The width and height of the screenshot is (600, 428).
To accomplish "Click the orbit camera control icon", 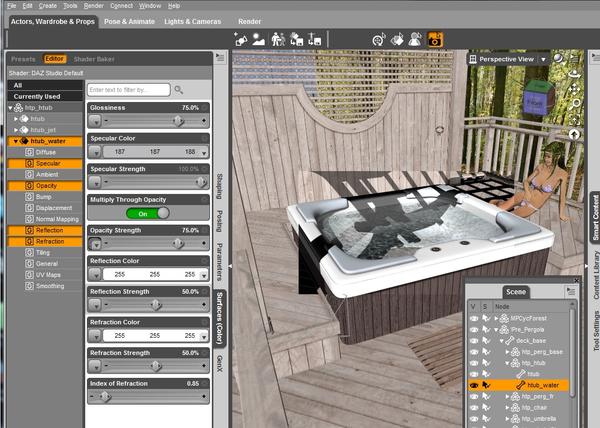I will tap(574, 74).
